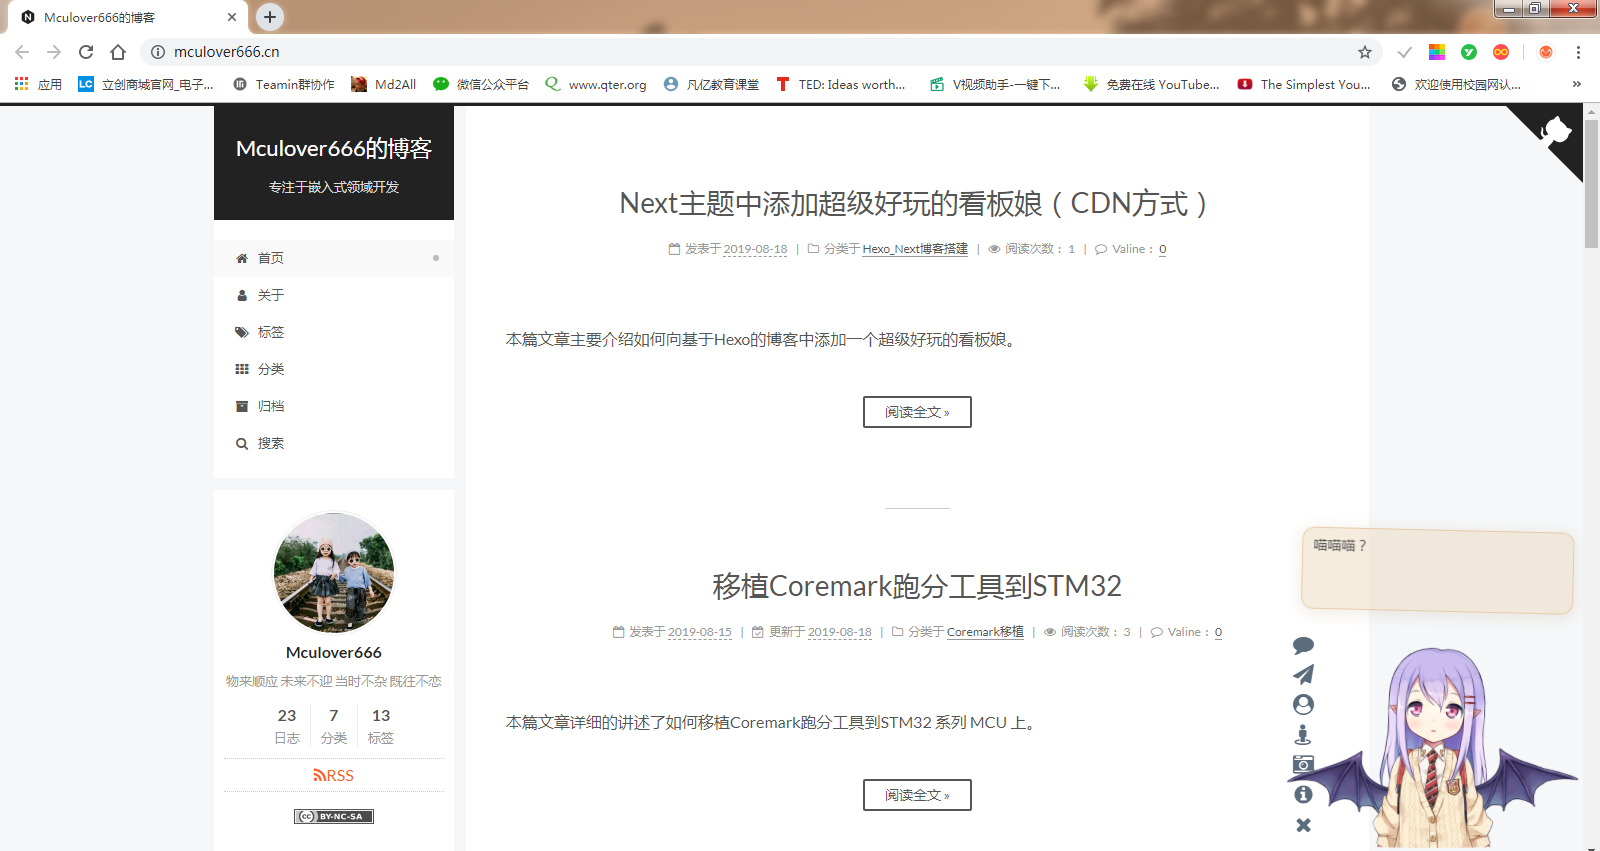The height and width of the screenshot is (851, 1600).
Task: Open the V视频助手 bookmark
Action: 996,84
